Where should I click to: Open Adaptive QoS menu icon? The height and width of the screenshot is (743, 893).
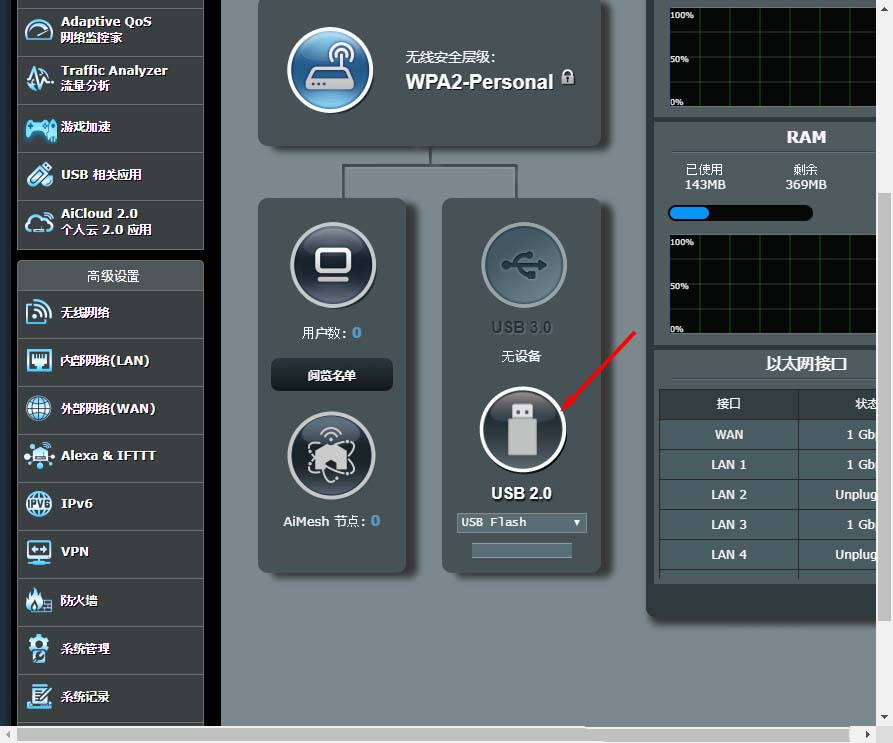click(39, 30)
